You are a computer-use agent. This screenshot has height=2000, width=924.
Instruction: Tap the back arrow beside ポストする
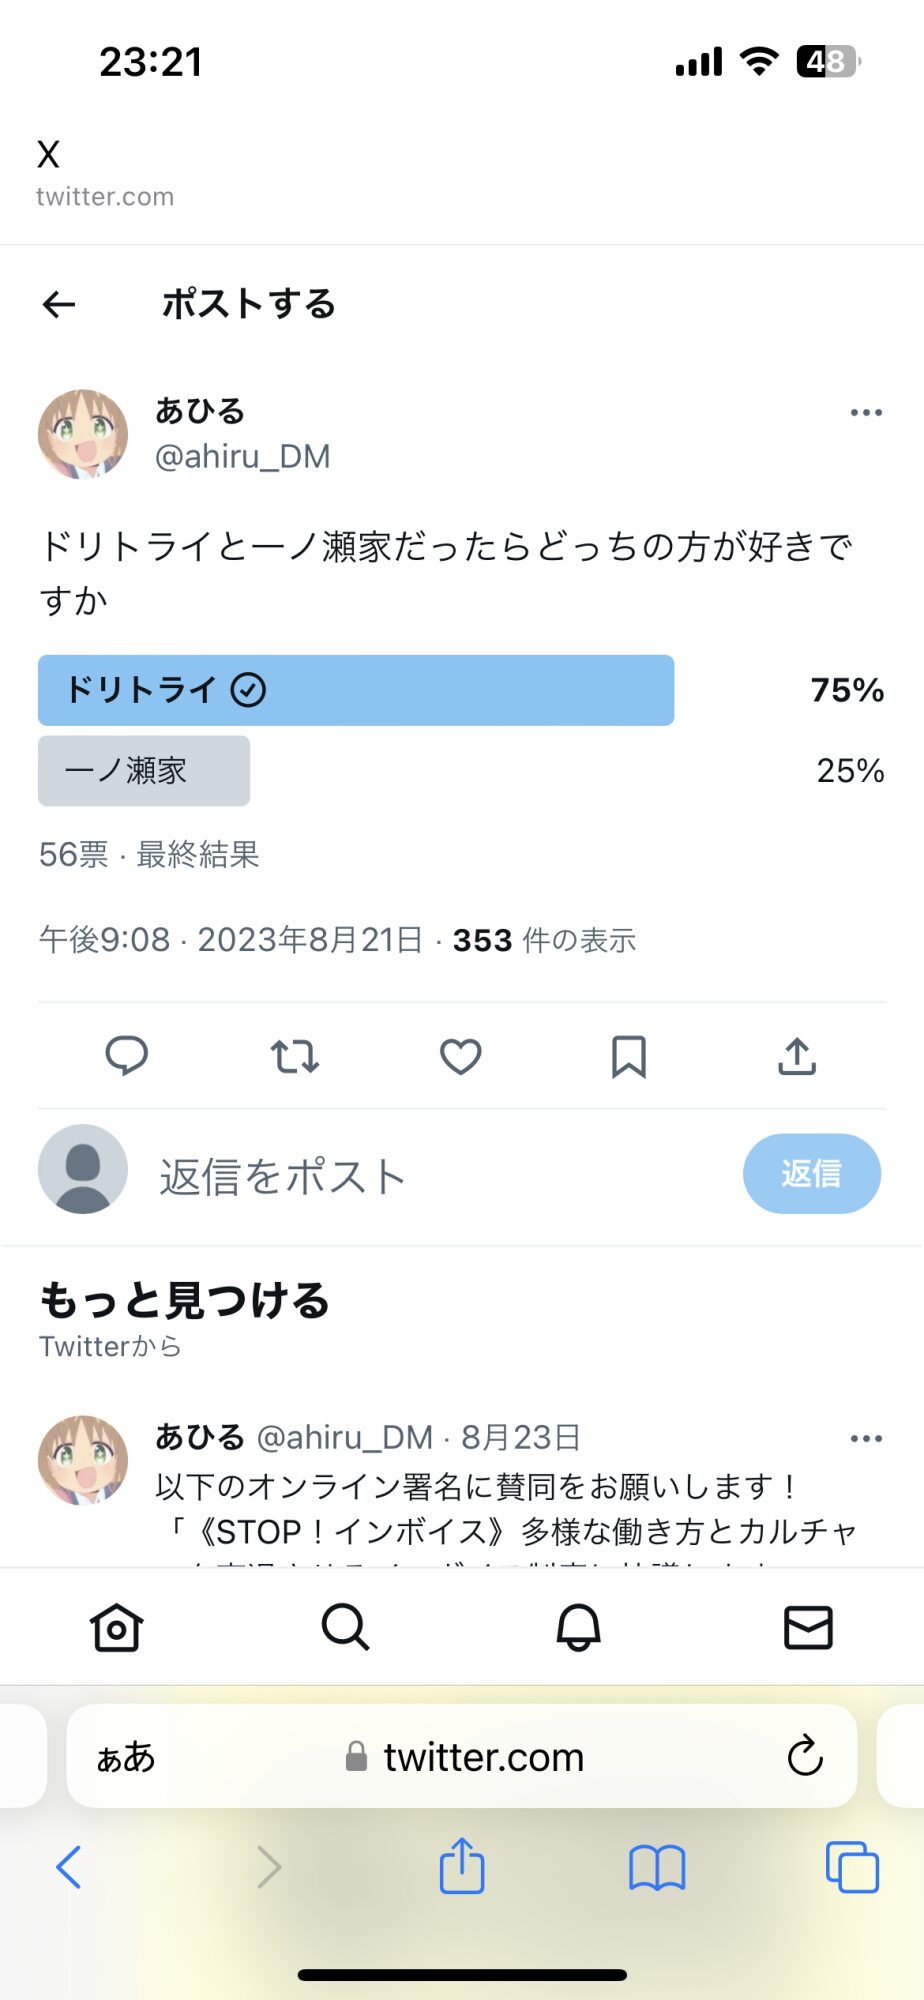coord(59,304)
